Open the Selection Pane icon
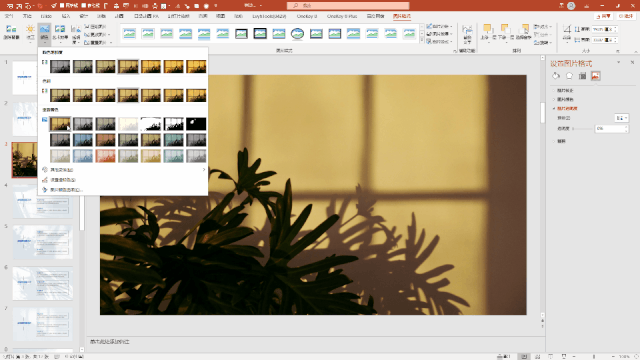This screenshot has width=640, height=360. [x=524, y=31]
